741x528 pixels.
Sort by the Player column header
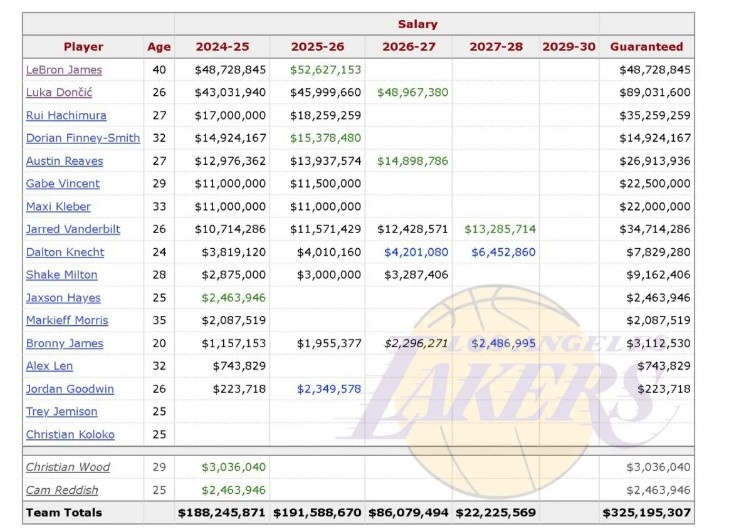83,46
